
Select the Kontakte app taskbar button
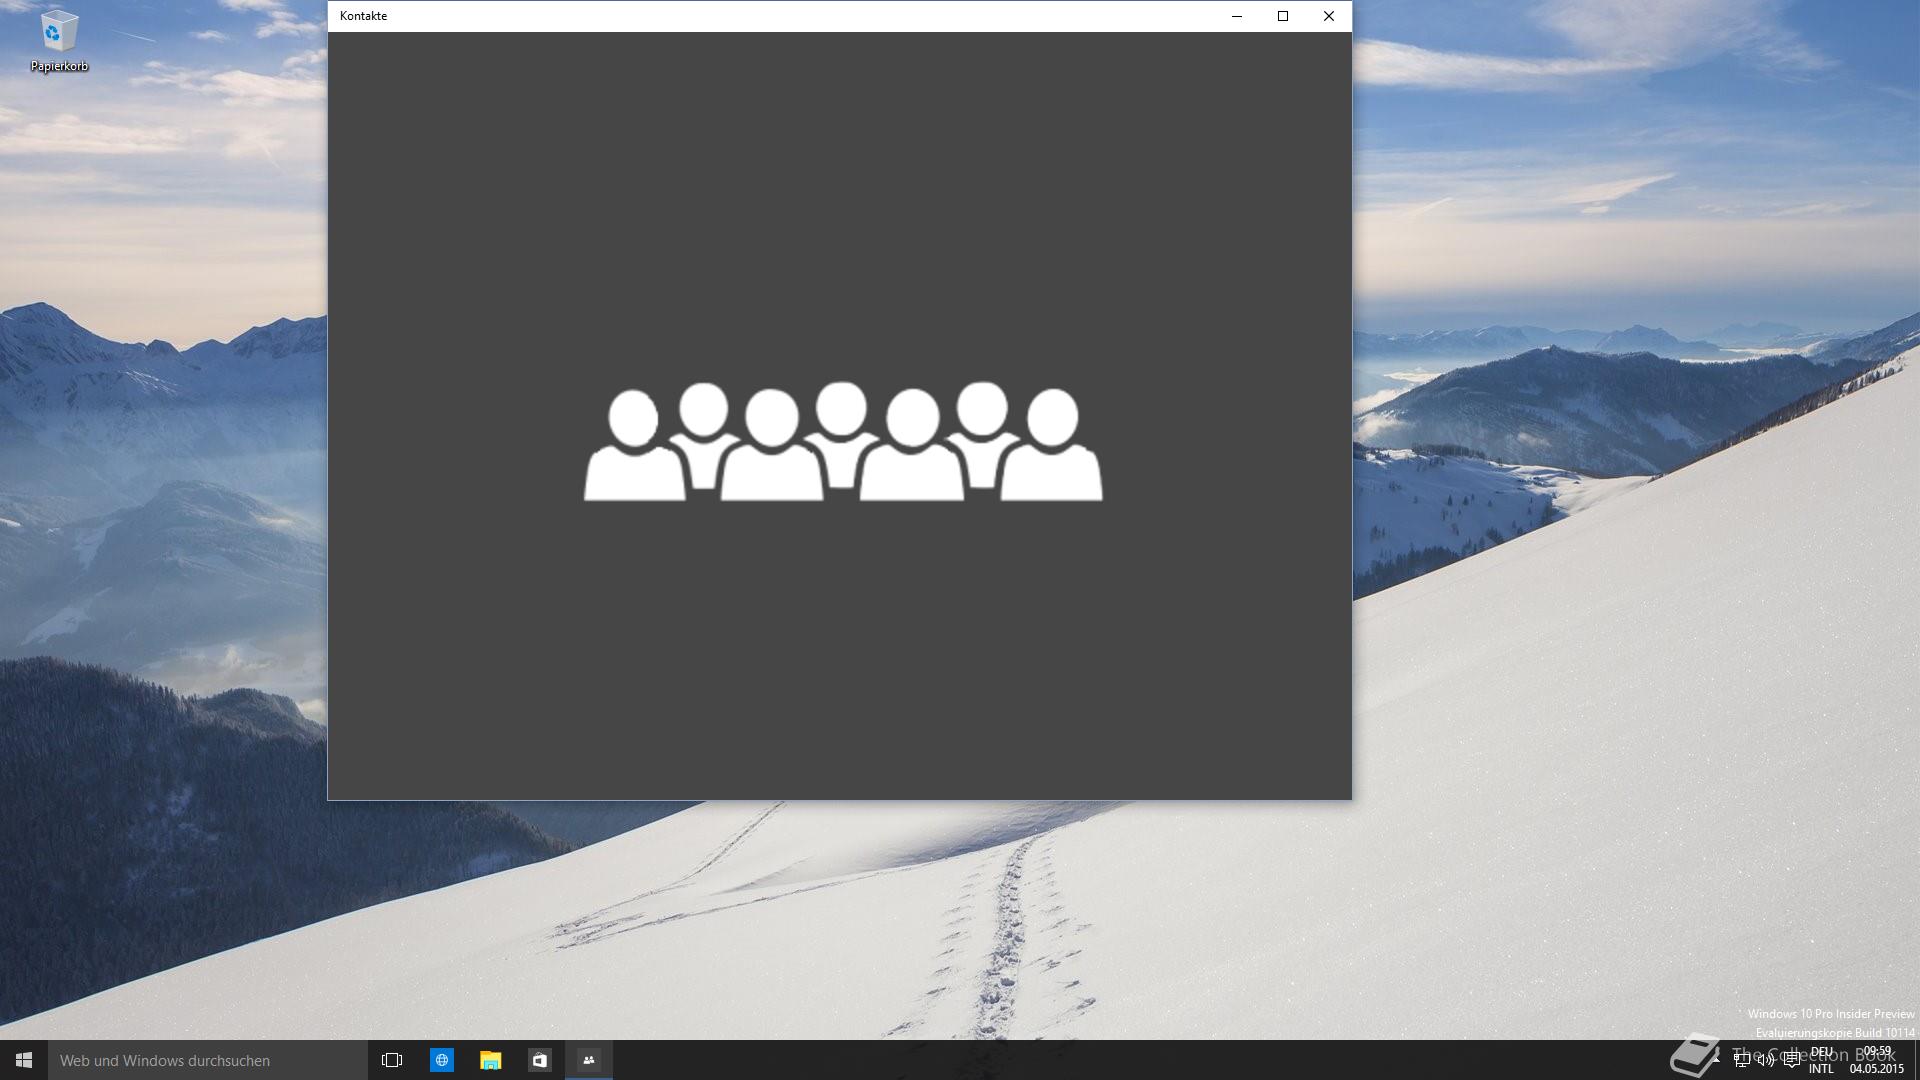click(589, 1060)
